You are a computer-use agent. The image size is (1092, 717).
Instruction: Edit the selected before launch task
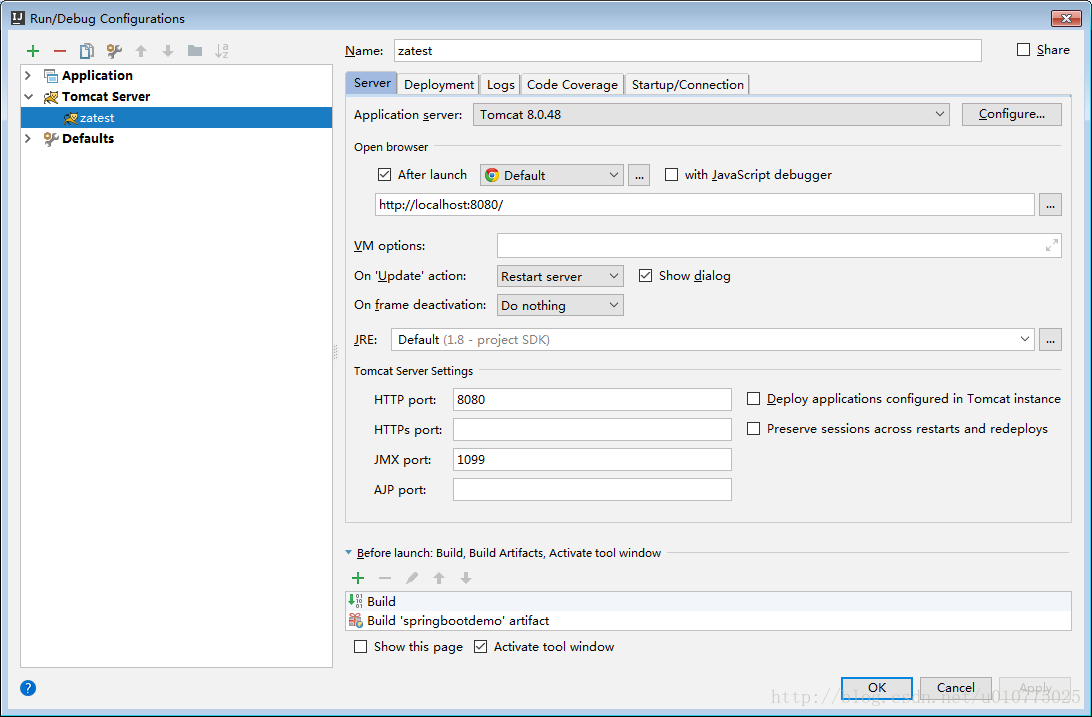pyautogui.click(x=412, y=578)
